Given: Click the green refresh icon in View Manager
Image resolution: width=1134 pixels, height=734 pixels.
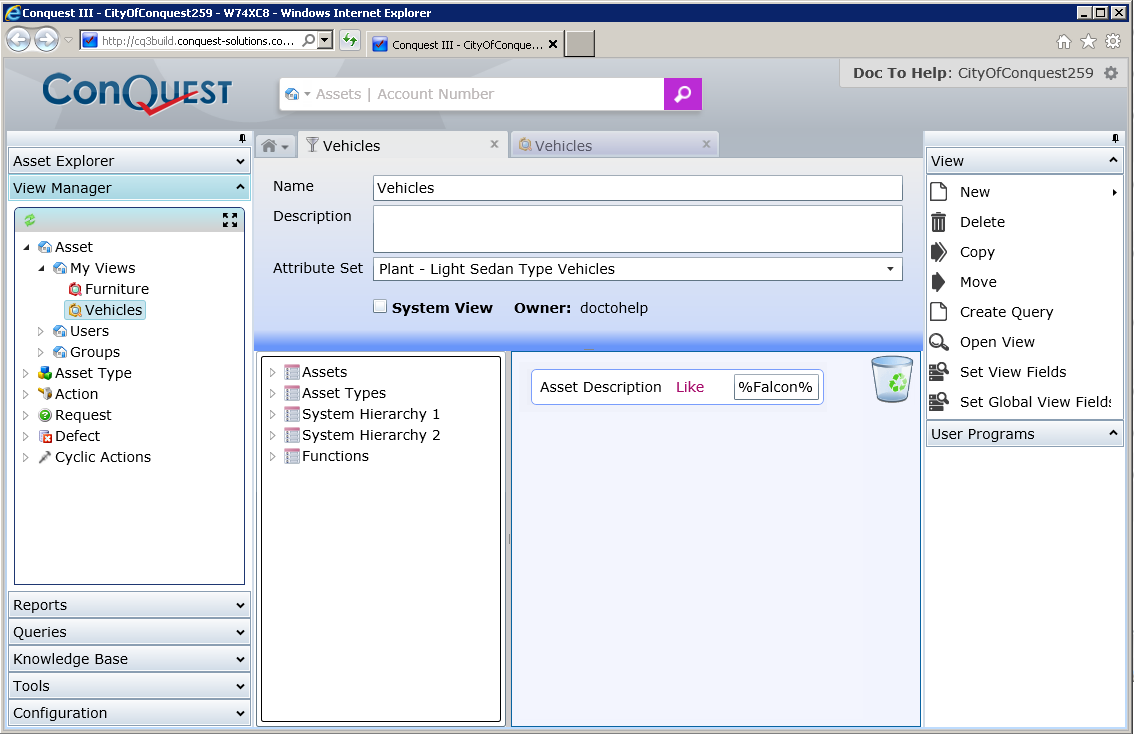Looking at the screenshot, I should coord(30,220).
